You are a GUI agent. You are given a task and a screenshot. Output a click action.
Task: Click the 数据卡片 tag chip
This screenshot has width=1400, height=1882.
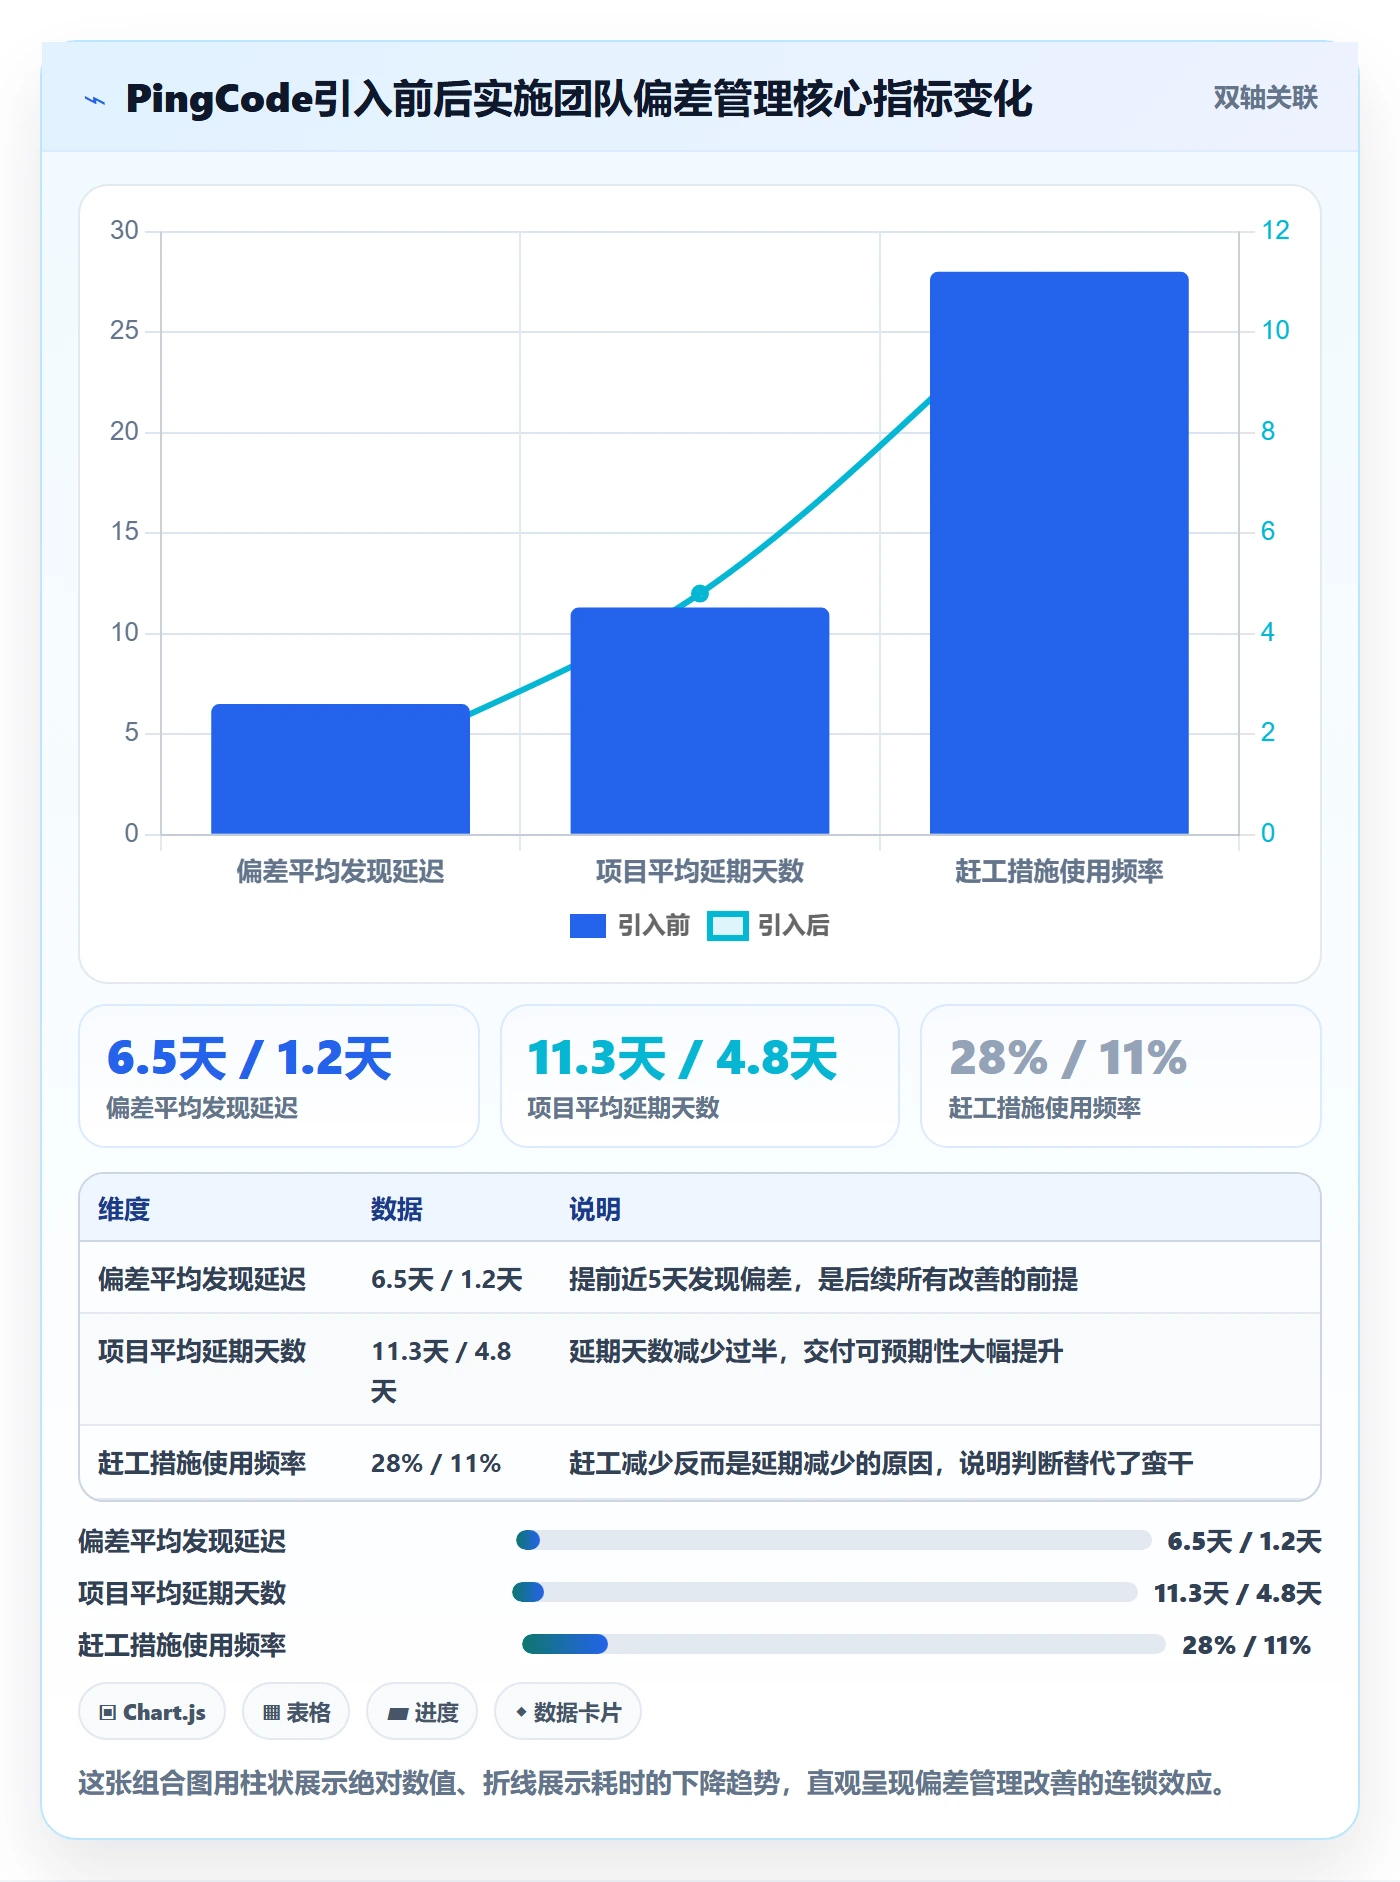pyautogui.click(x=568, y=1712)
